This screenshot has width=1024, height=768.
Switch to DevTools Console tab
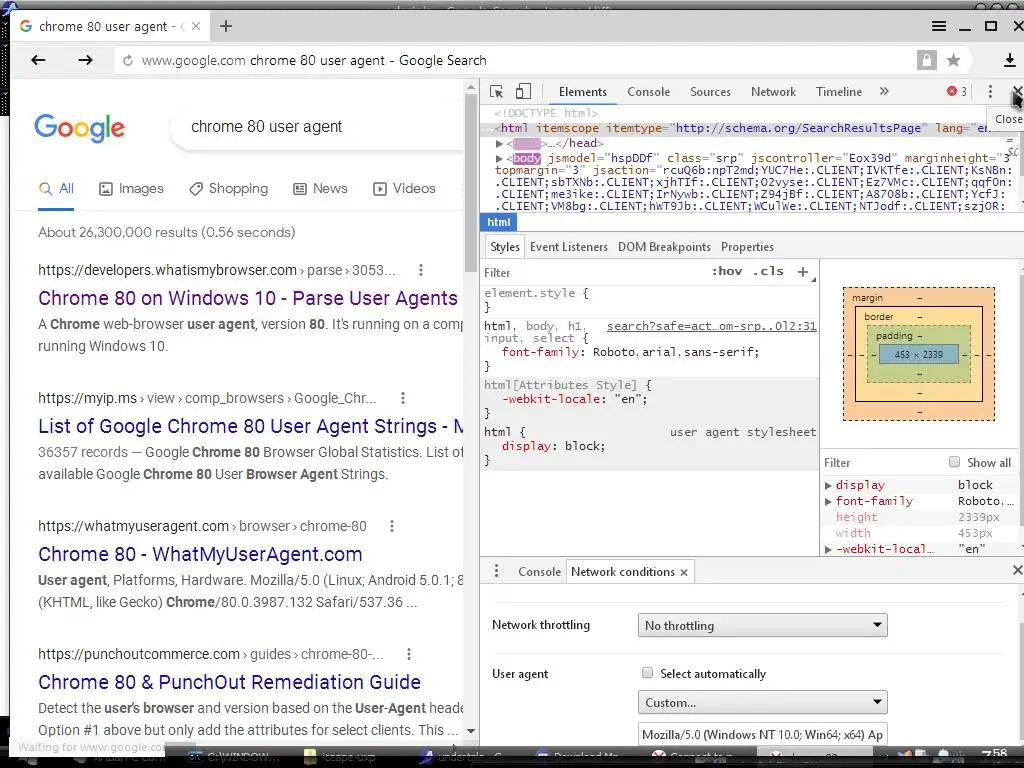pos(648,91)
